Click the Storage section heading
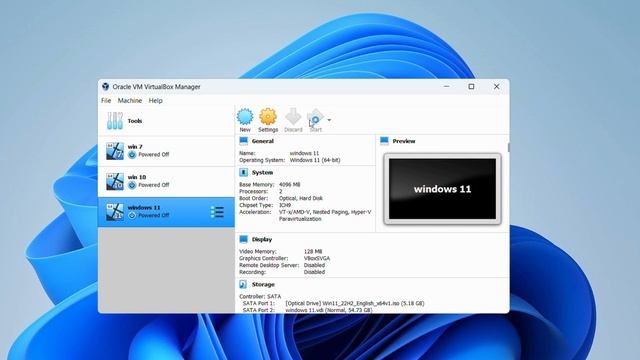 coord(263,284)
